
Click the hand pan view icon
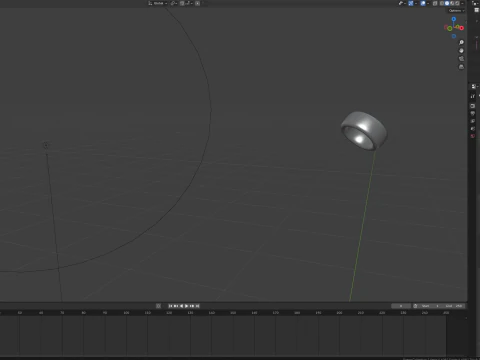[x=461, y=51]
